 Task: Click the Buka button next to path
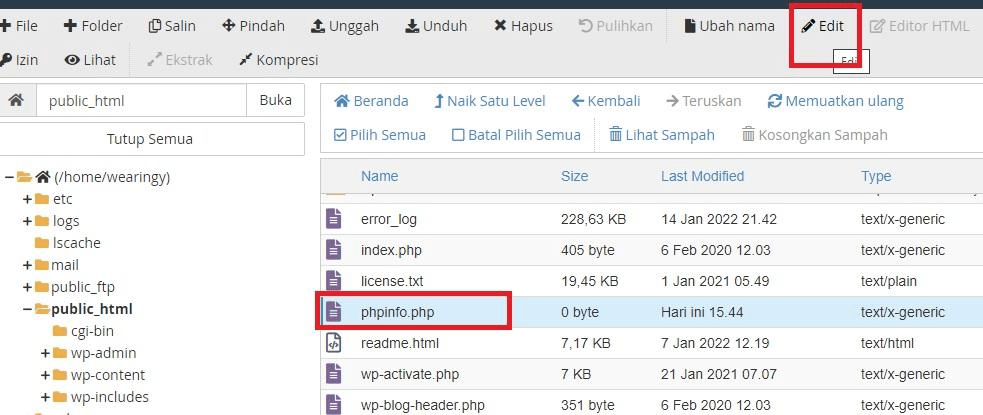[275, 100]
